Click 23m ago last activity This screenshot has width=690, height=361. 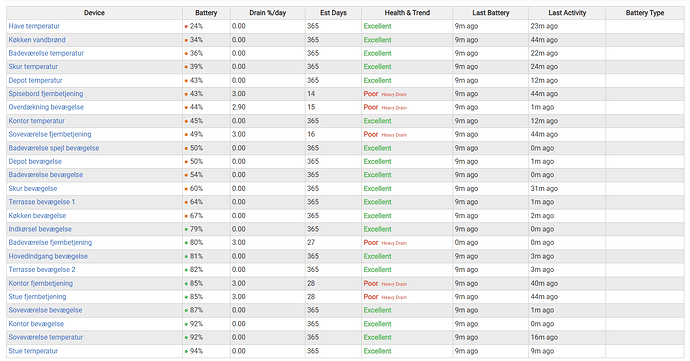pyautogui.click(x=544, y=26)
